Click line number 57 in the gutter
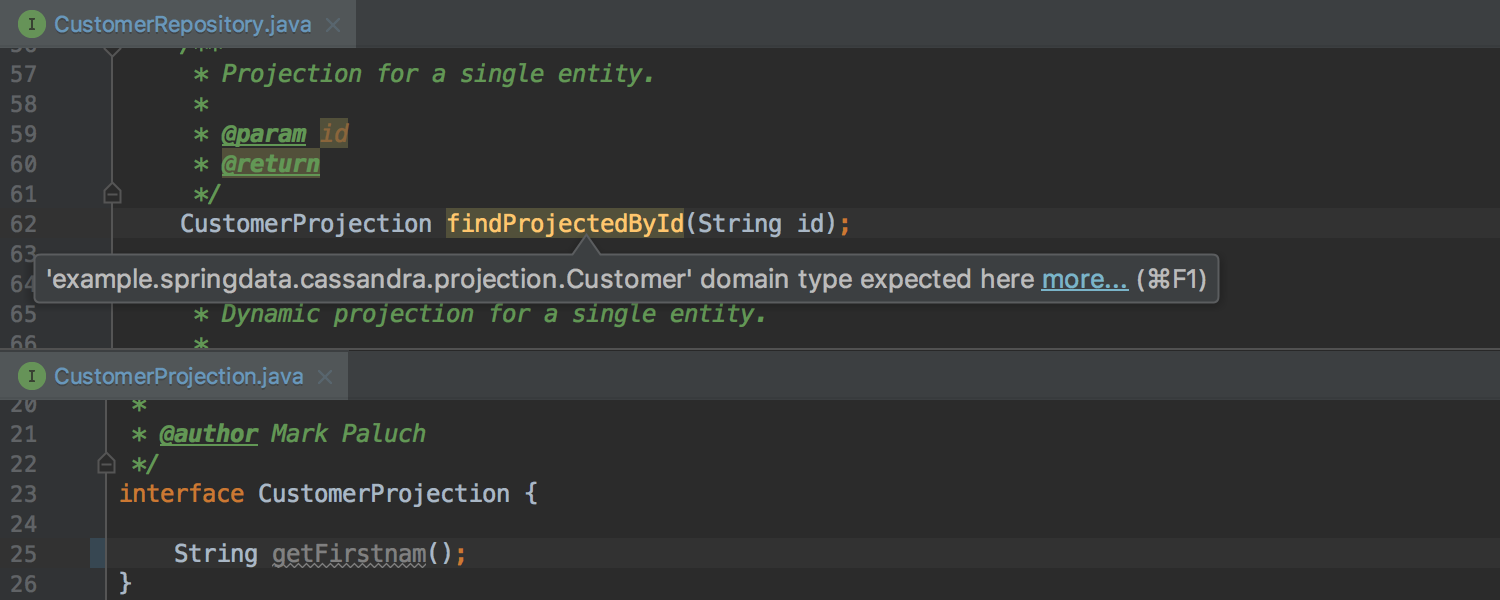 point(23,74)
